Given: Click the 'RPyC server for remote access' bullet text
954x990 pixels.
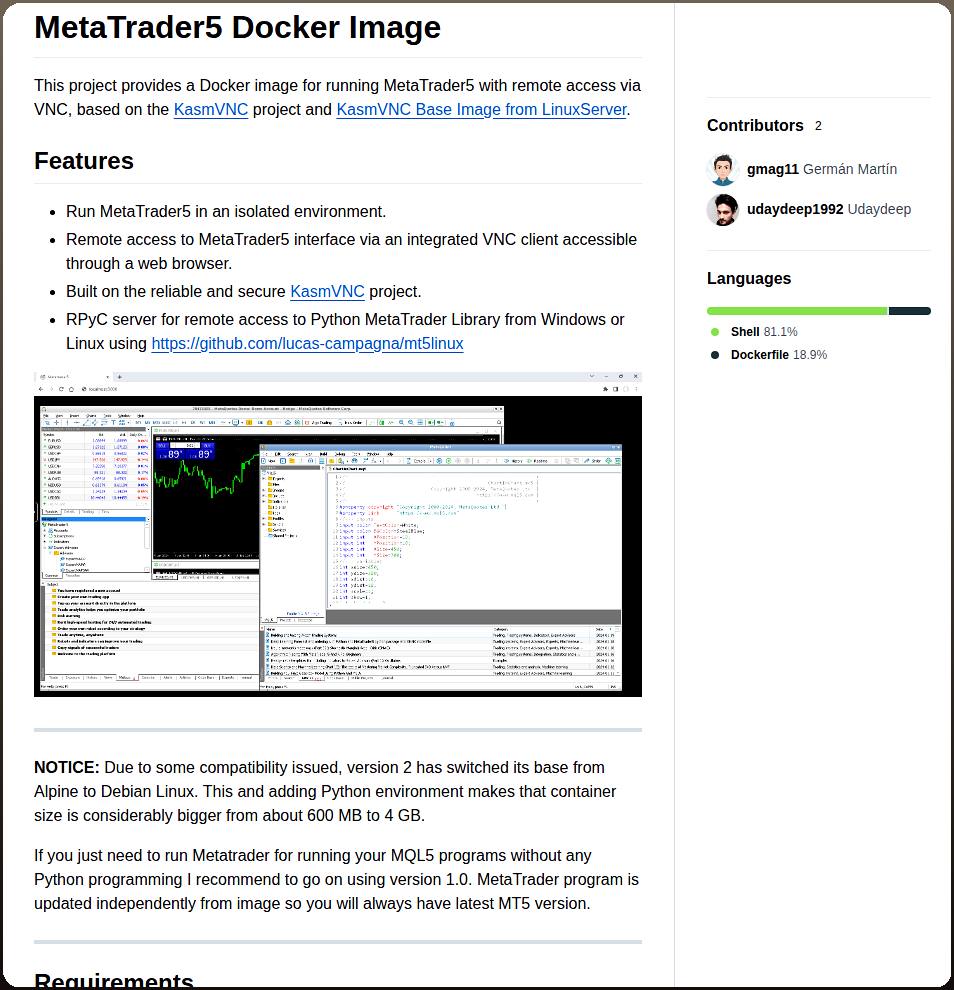Looking at the screenshot, I should pyautogui.click(x=345, y=331).
